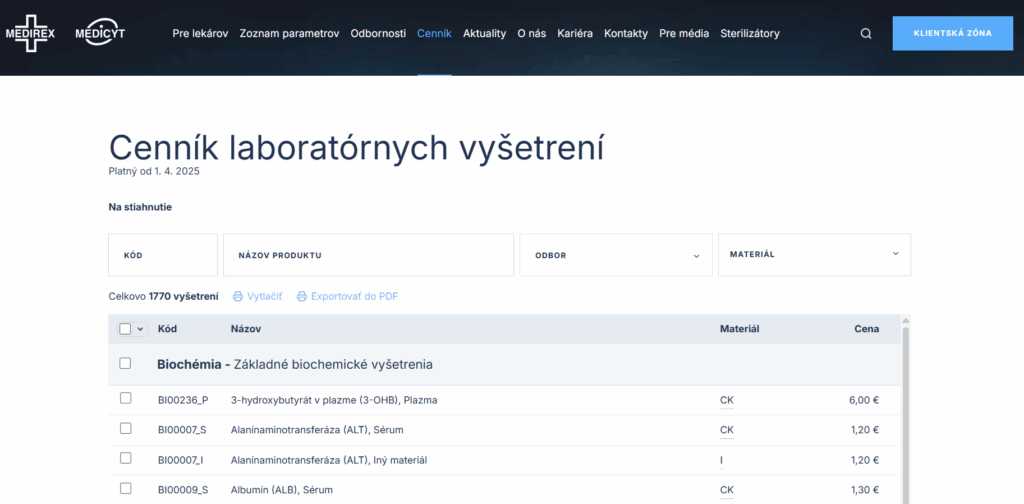The width and height of the screenshot is (1024, 504).
Task: Go to Odbornosti
Action: tap(378, 33)
